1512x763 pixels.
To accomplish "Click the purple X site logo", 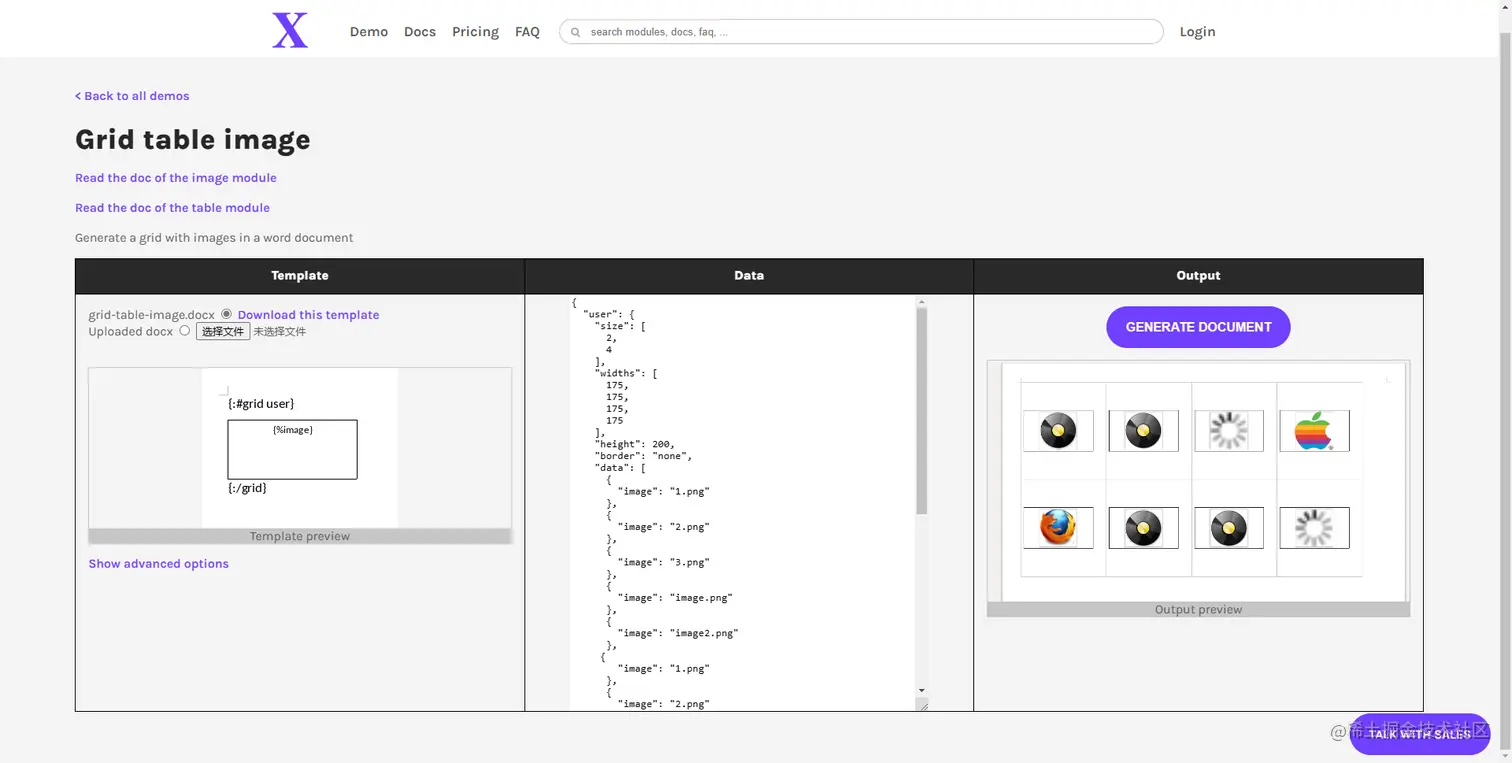I will click(290, 30).
